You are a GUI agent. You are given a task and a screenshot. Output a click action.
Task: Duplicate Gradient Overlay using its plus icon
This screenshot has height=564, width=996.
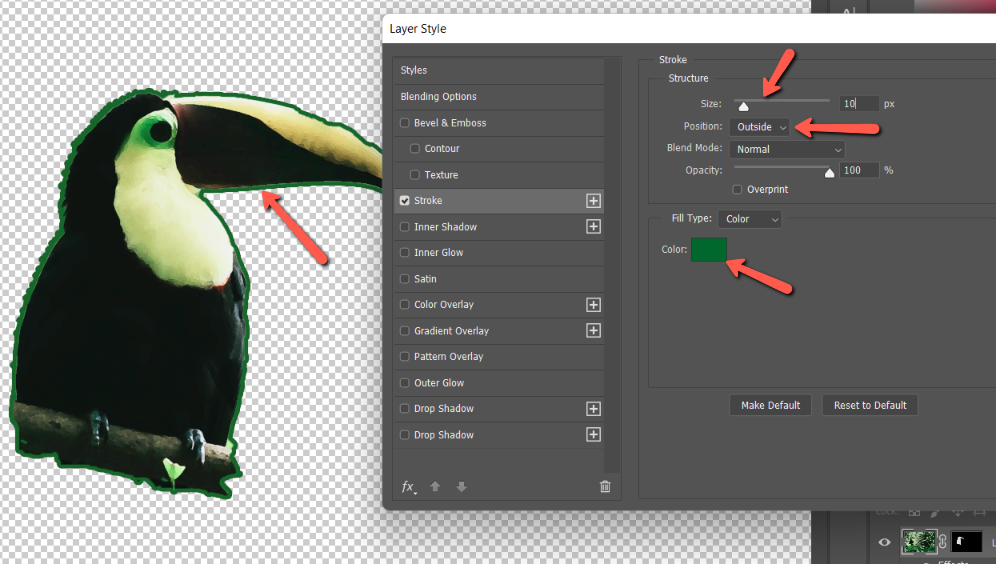[x=593, y=331]
